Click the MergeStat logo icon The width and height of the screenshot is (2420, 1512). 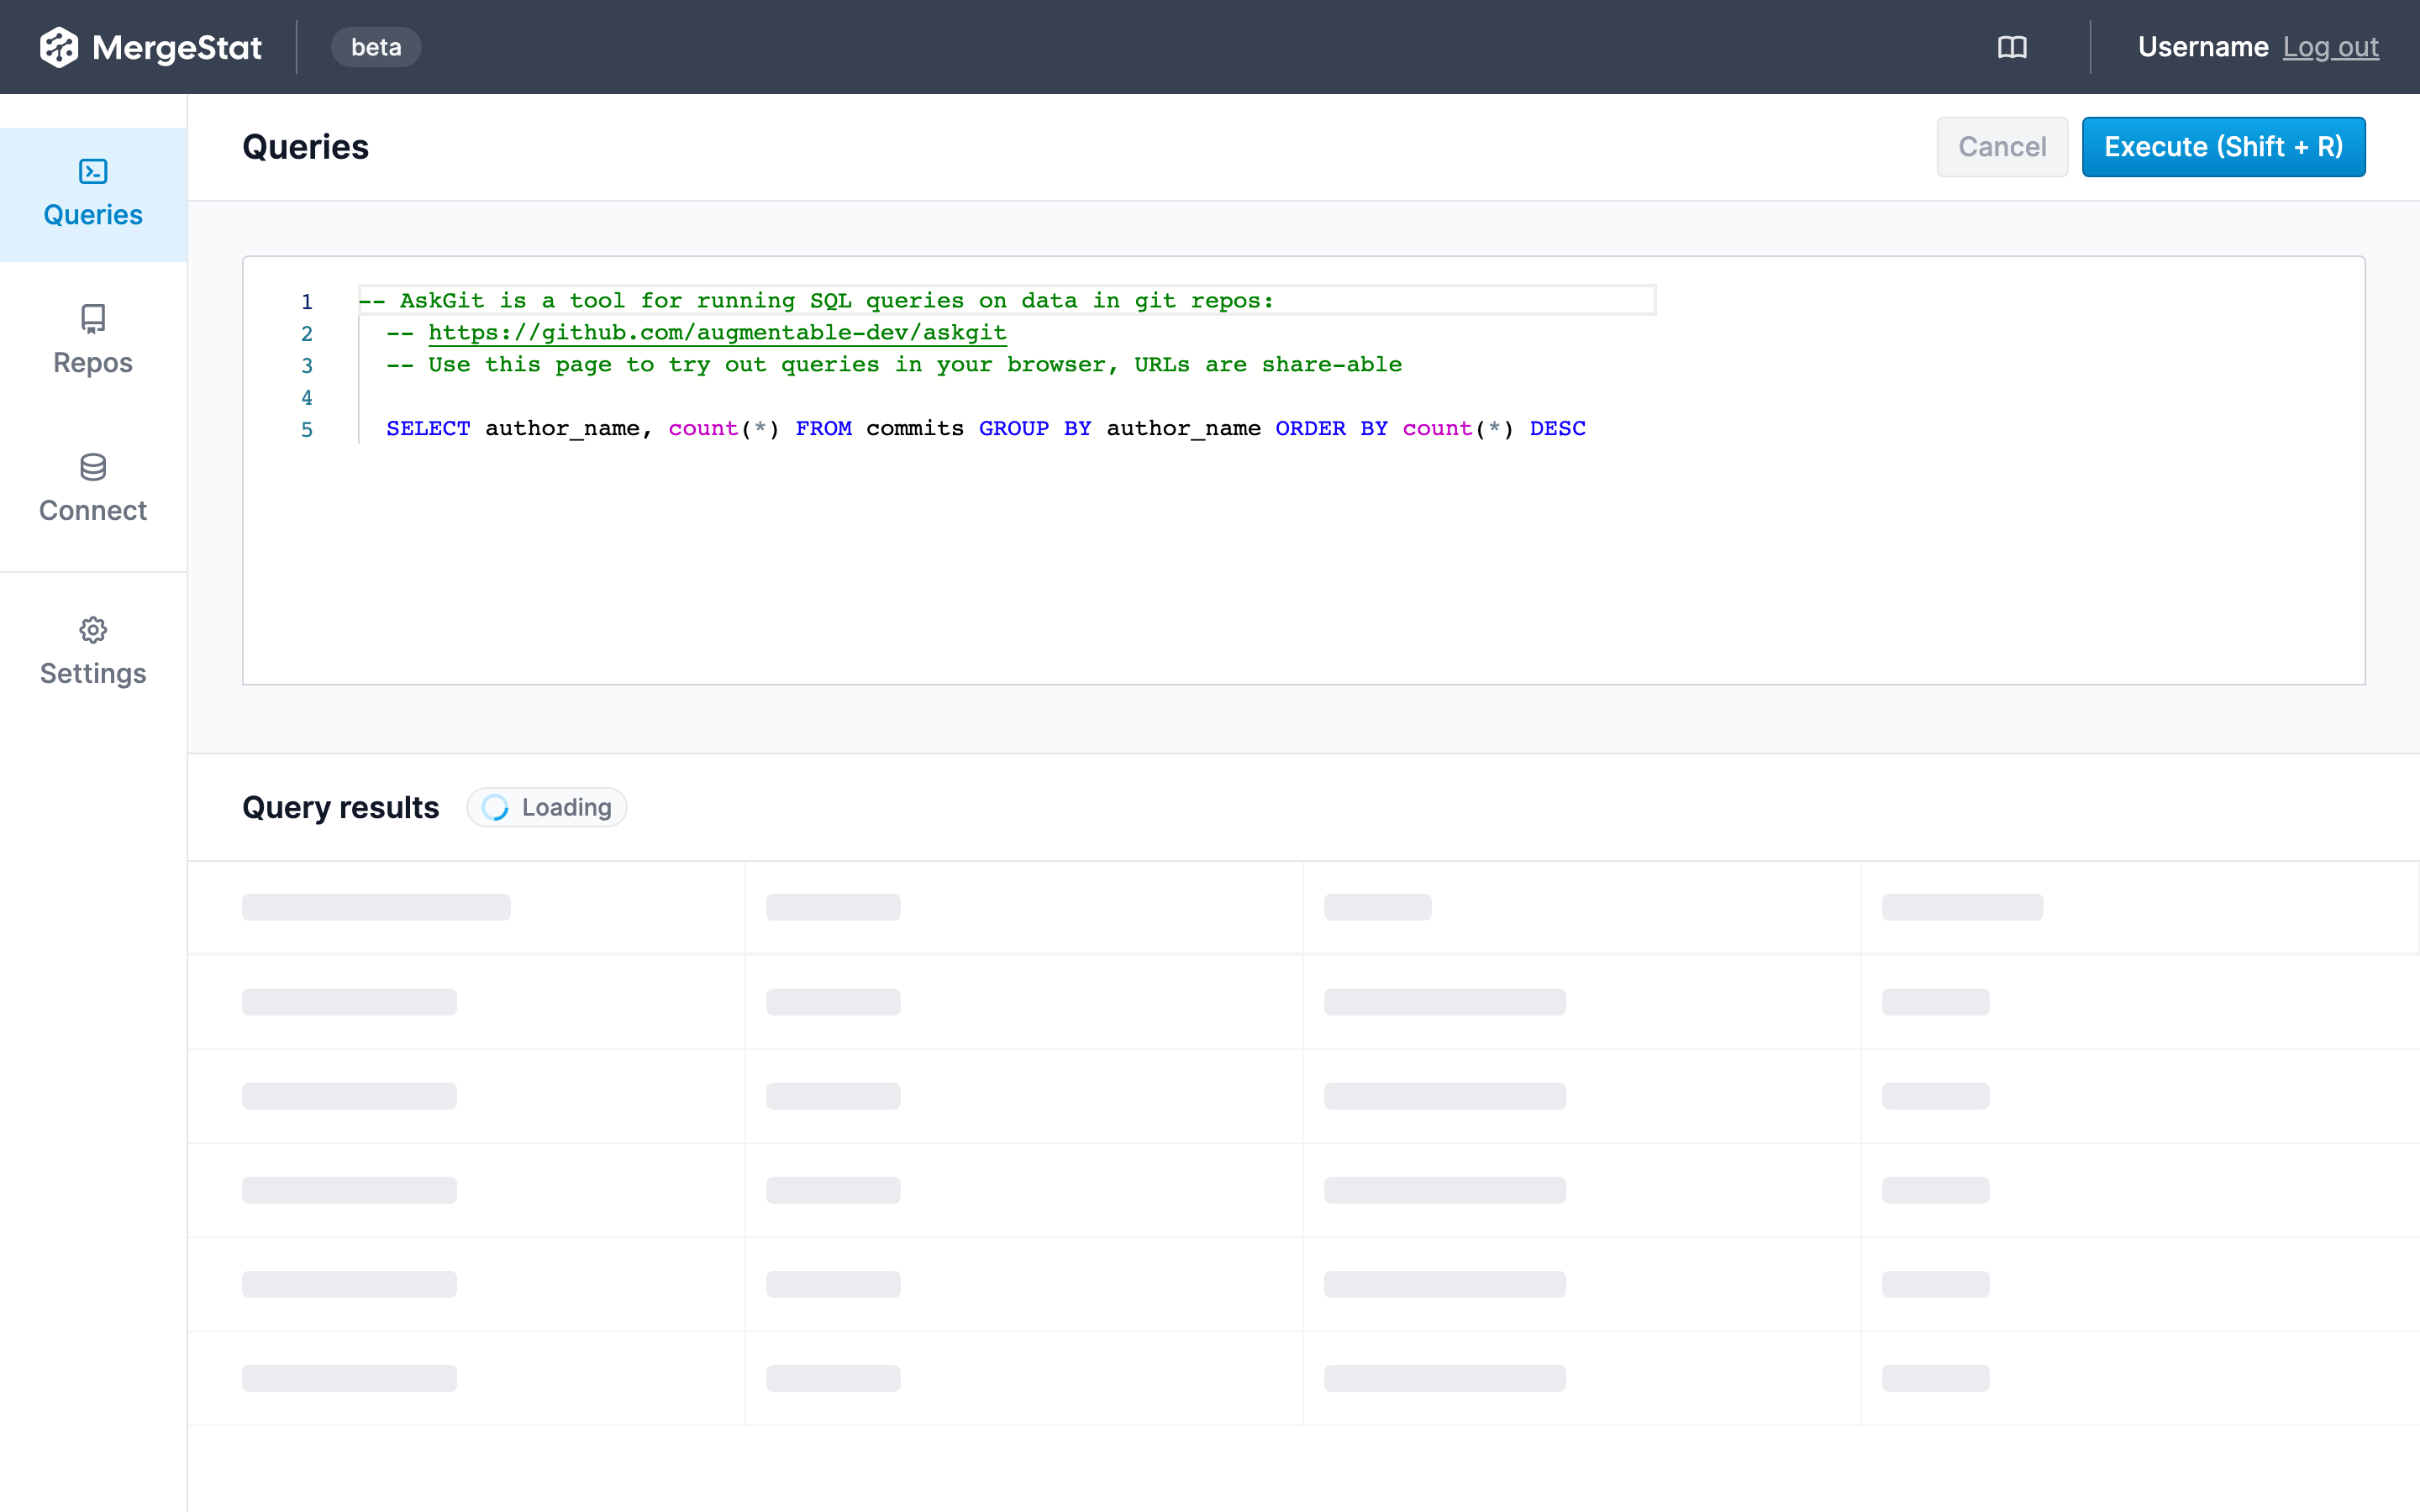(x=57, y=46)
